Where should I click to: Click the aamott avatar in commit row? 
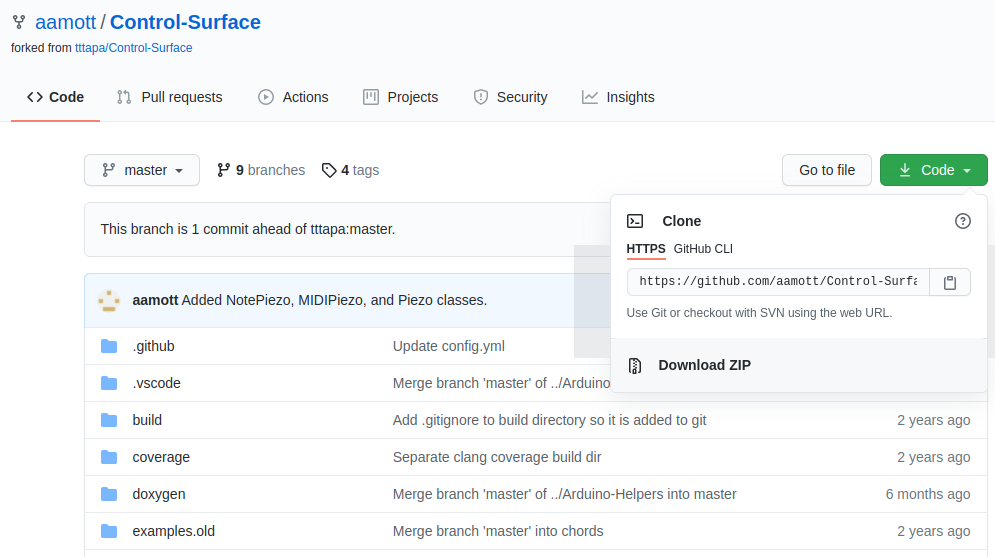click(109, 301)
